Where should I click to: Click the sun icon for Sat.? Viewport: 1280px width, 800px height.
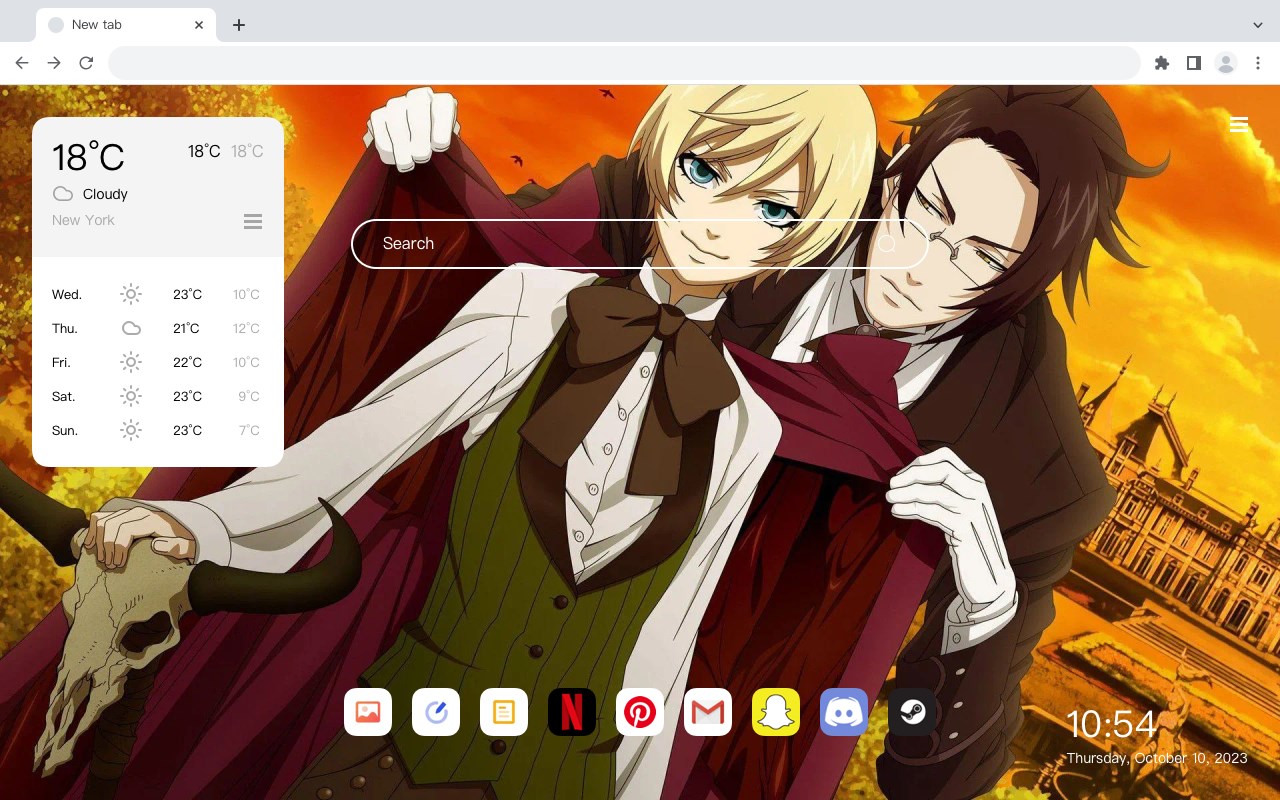click(131, 396)
